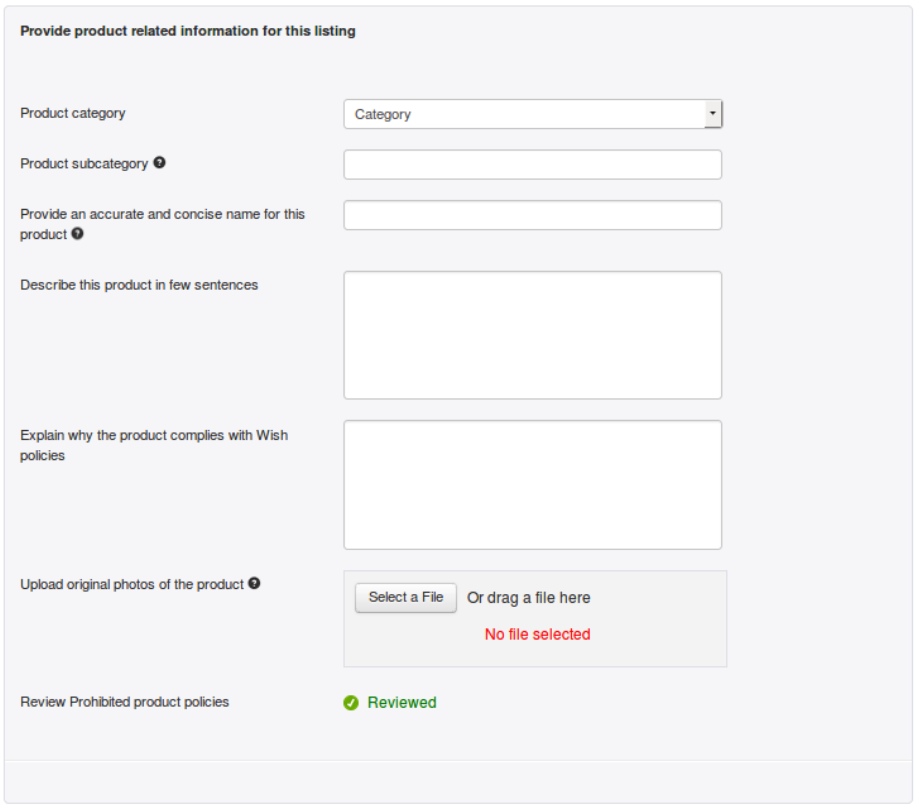The height and width of the screenshot is (808, 919).
Task: Click the Wish policies compliance text area
Action: coord(533,484)
